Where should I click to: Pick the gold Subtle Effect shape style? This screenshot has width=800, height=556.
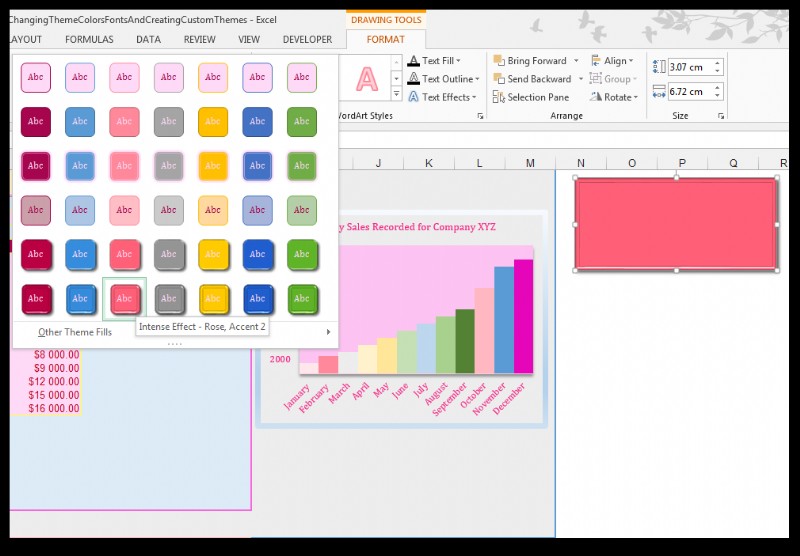(x=213, y=210)
